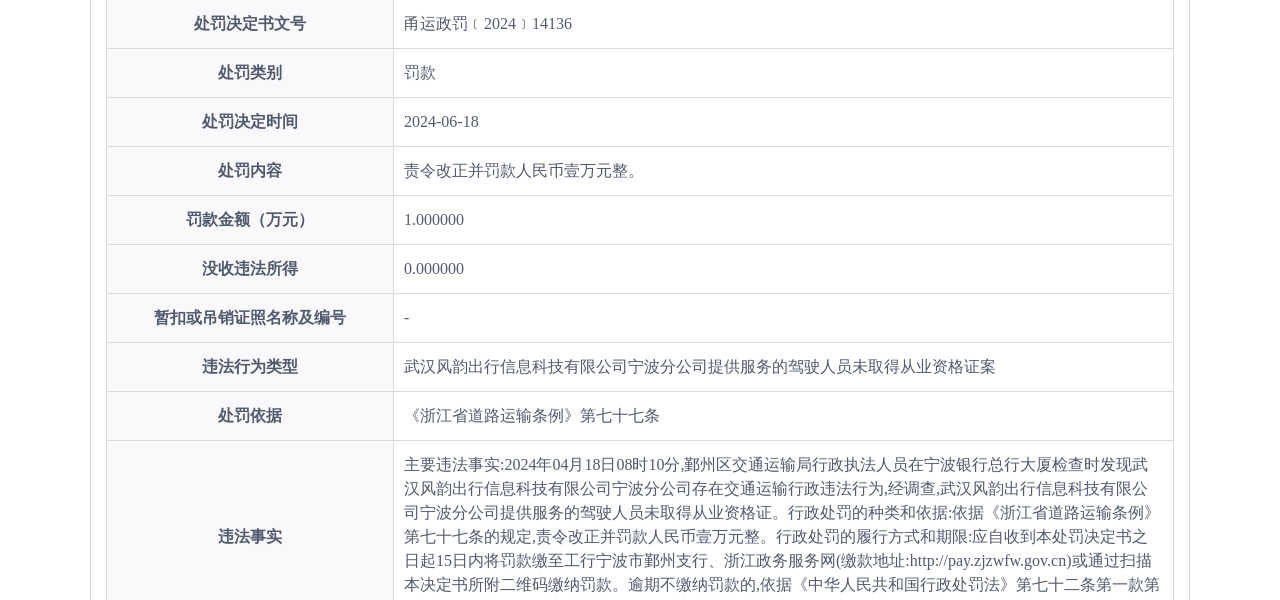Click the 处罚内容 label

[250, 171]
